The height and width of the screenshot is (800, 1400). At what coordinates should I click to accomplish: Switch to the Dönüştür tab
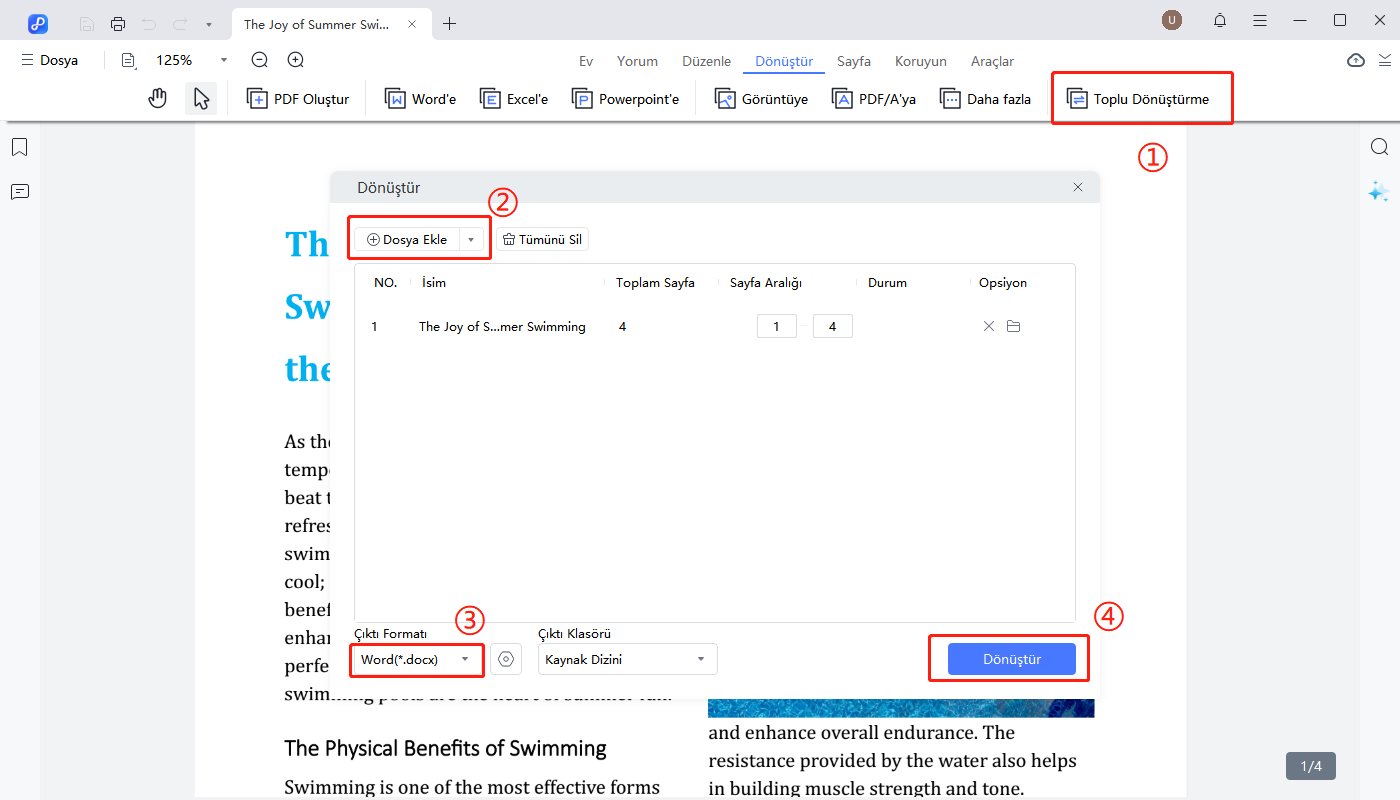tap(784, 61)
